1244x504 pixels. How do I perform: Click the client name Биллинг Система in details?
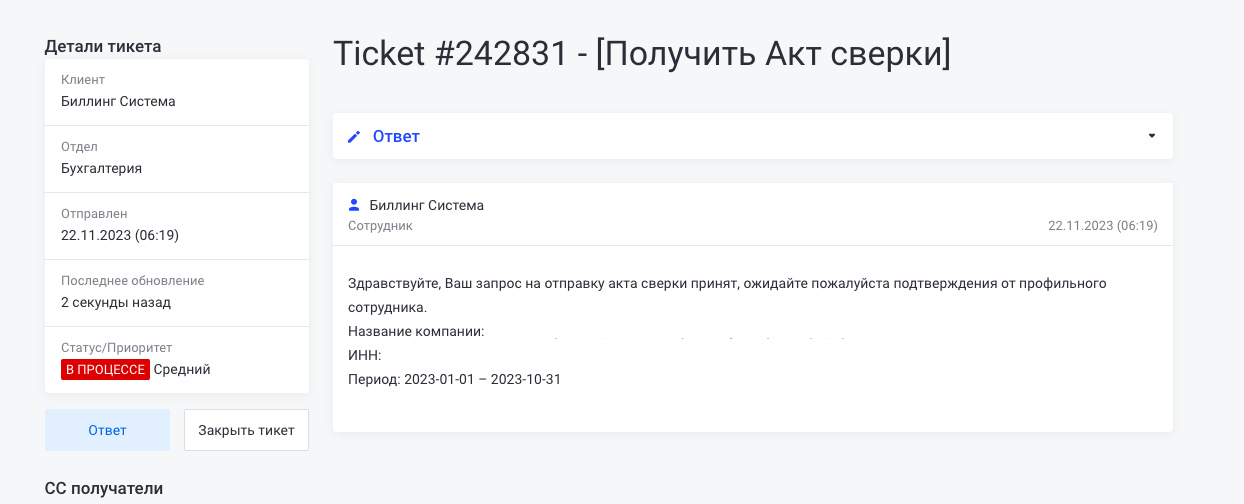(x=118, y=101)
